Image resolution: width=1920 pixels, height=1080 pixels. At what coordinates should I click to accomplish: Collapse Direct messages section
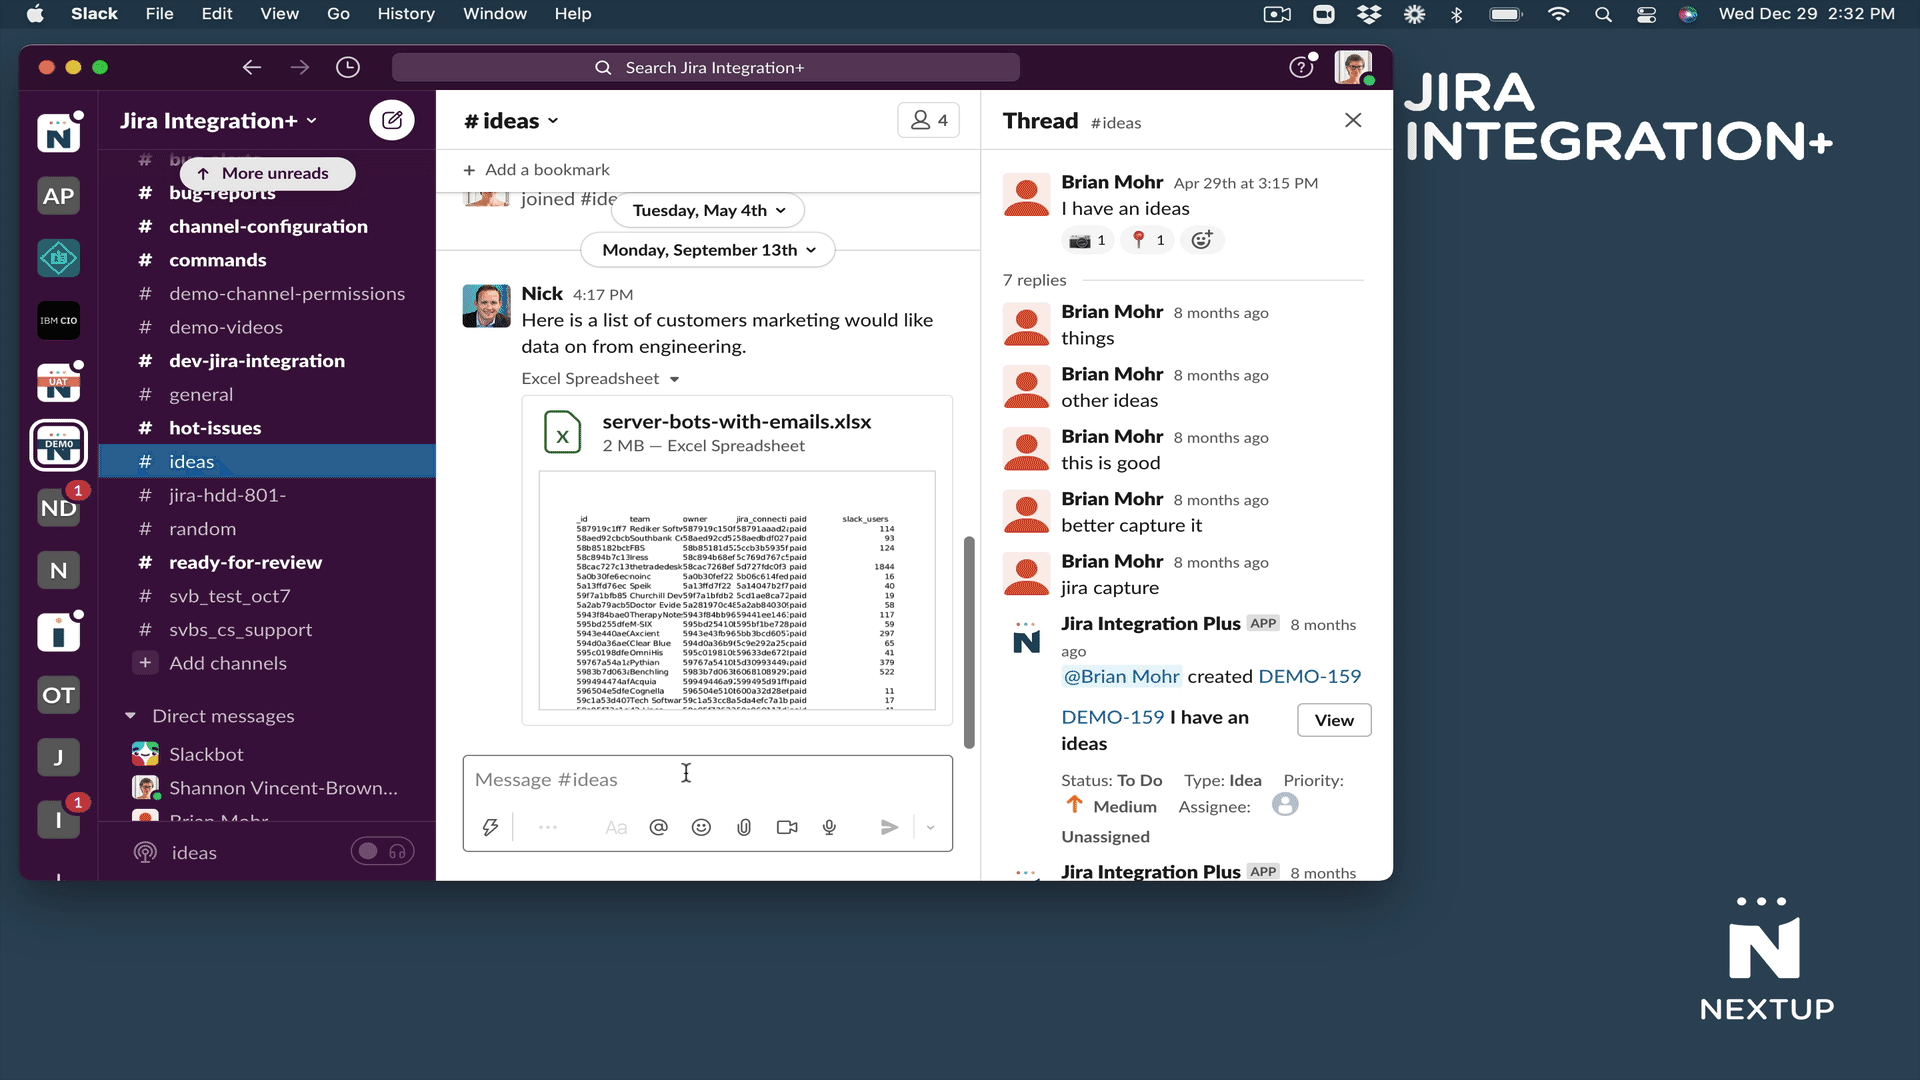point(130,716)
